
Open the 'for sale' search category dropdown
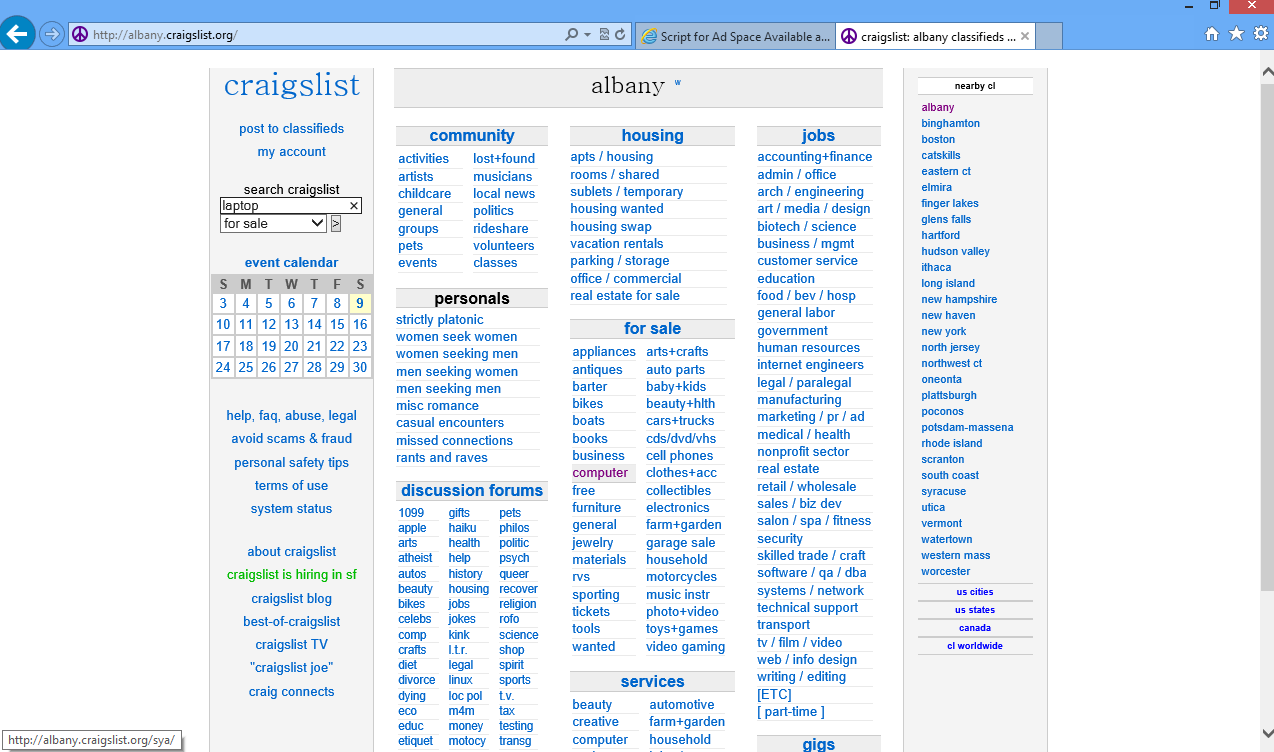tap(273, 224)
